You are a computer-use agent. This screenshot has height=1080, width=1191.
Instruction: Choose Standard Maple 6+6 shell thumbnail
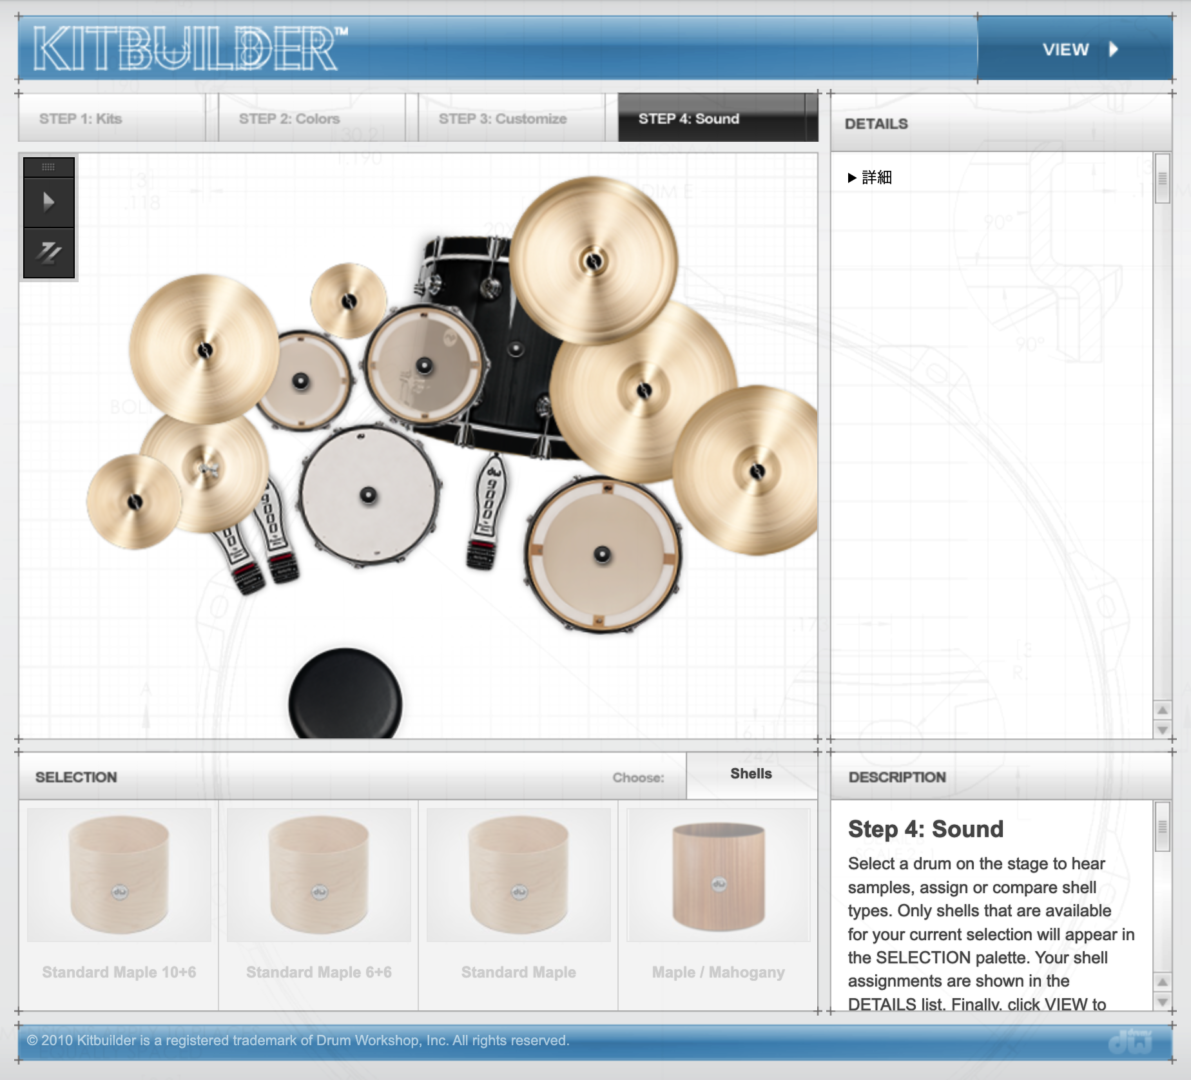tap(319, 875)
